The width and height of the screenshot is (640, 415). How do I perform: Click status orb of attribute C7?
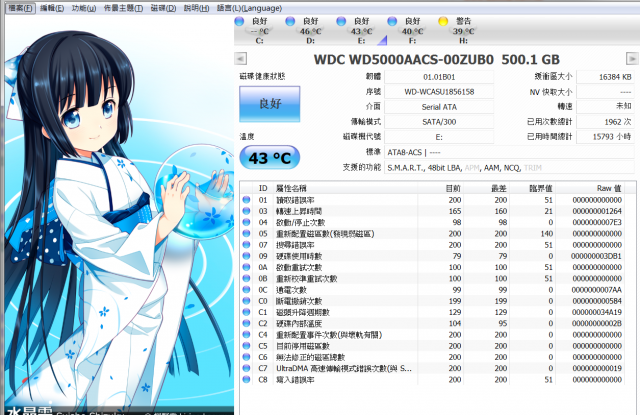246,368
